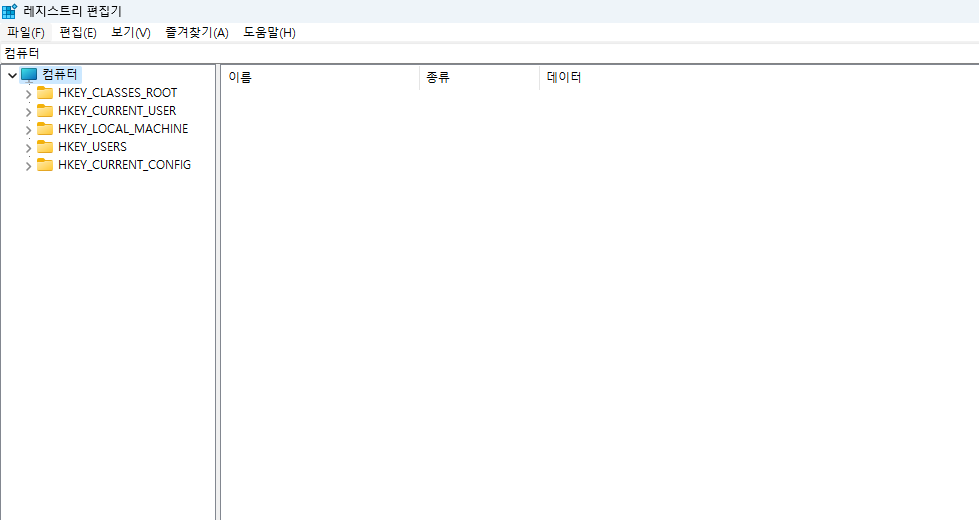Expand HKEY_LOCAL_MACHINE chevron
This screenshot has height=520, width=979.
pyautogui.click(x=28, y=130)
